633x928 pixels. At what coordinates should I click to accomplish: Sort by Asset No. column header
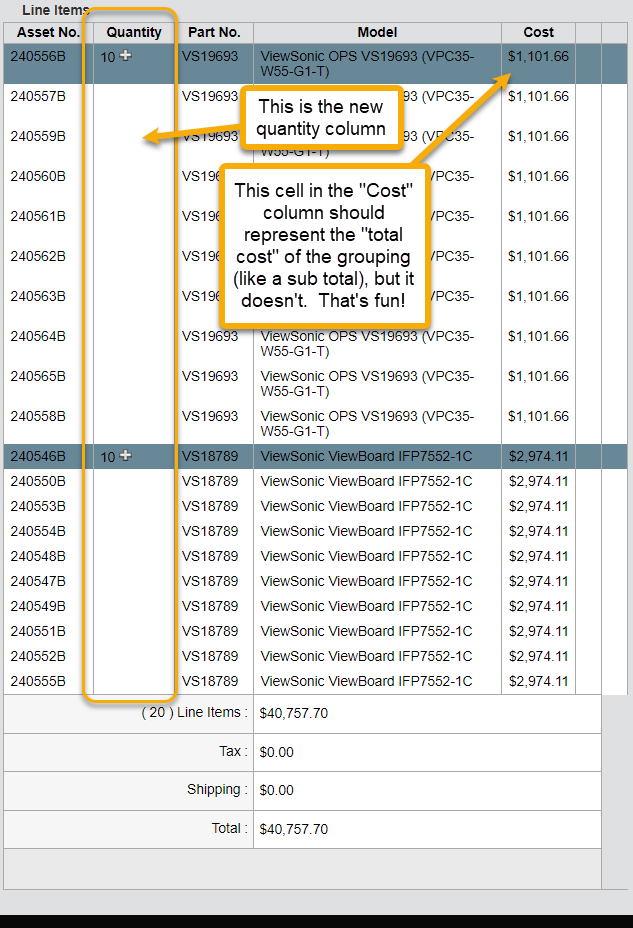click(x=48, y=33)
